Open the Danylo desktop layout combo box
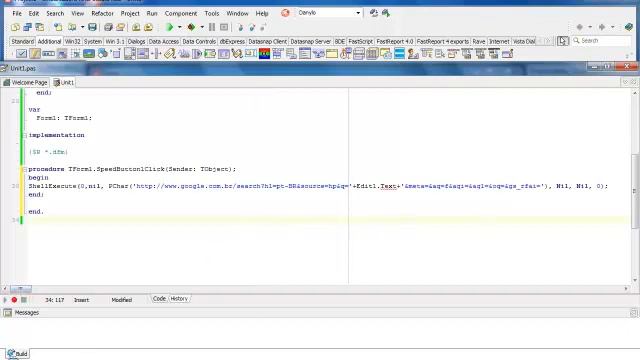The width and height of the screenshot is (640, 360). tap(329, 13)
